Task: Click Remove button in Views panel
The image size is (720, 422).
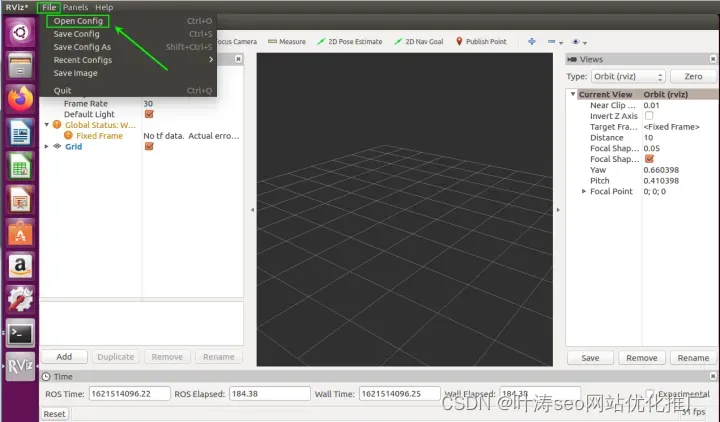Action: pos(641,358)
